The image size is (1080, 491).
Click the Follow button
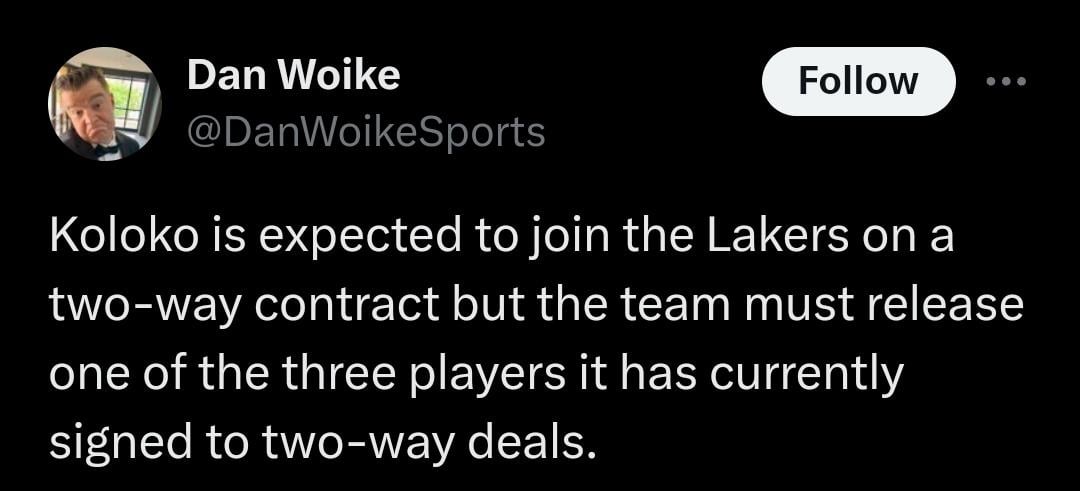coord(858,81)
